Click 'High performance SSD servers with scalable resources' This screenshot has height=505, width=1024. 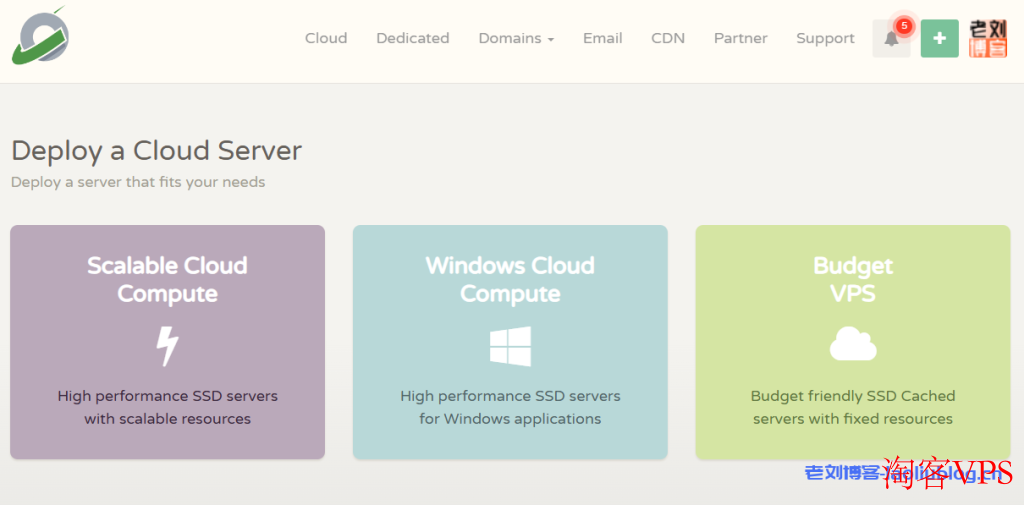point(167,407)
